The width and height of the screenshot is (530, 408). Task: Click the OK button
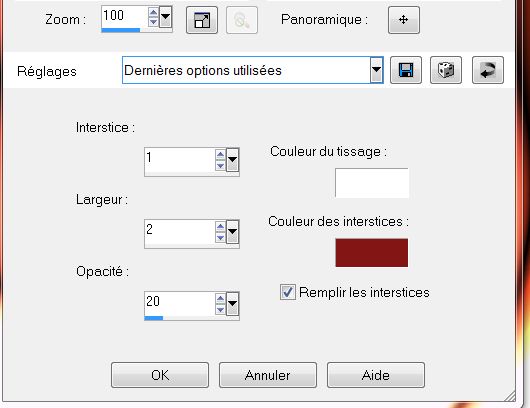point(160,375)
